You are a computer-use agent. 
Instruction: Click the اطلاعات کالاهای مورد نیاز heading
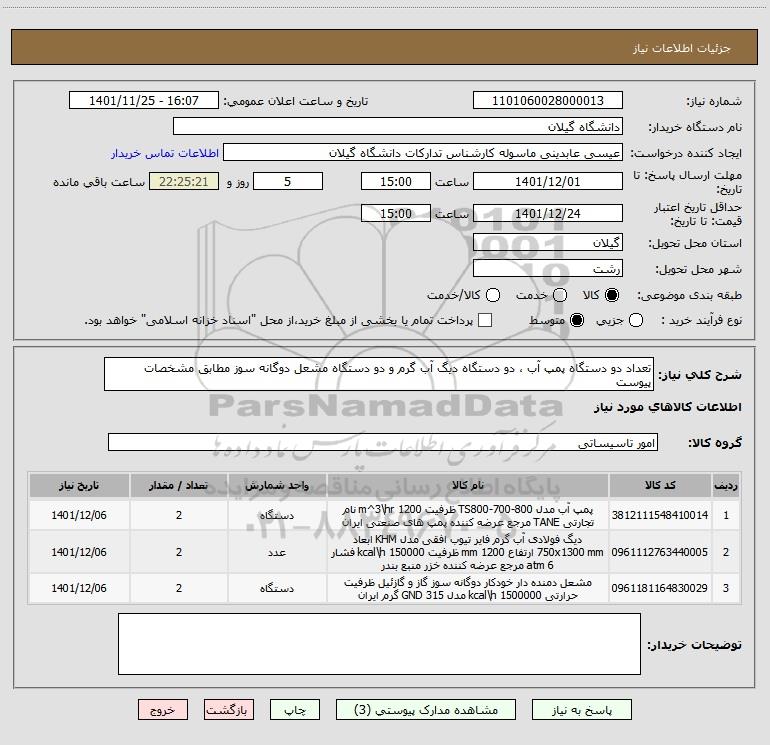pos(667,407)
